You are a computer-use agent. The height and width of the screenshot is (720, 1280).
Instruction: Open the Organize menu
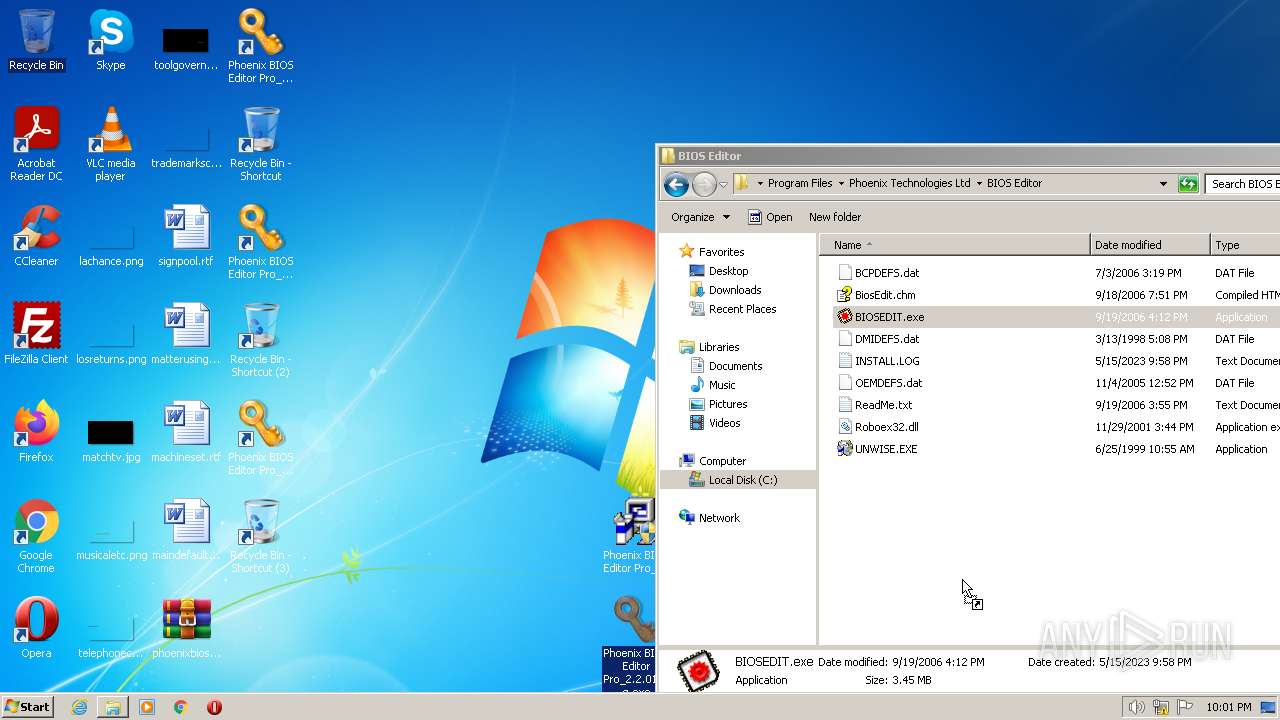[x=700, y=217]
